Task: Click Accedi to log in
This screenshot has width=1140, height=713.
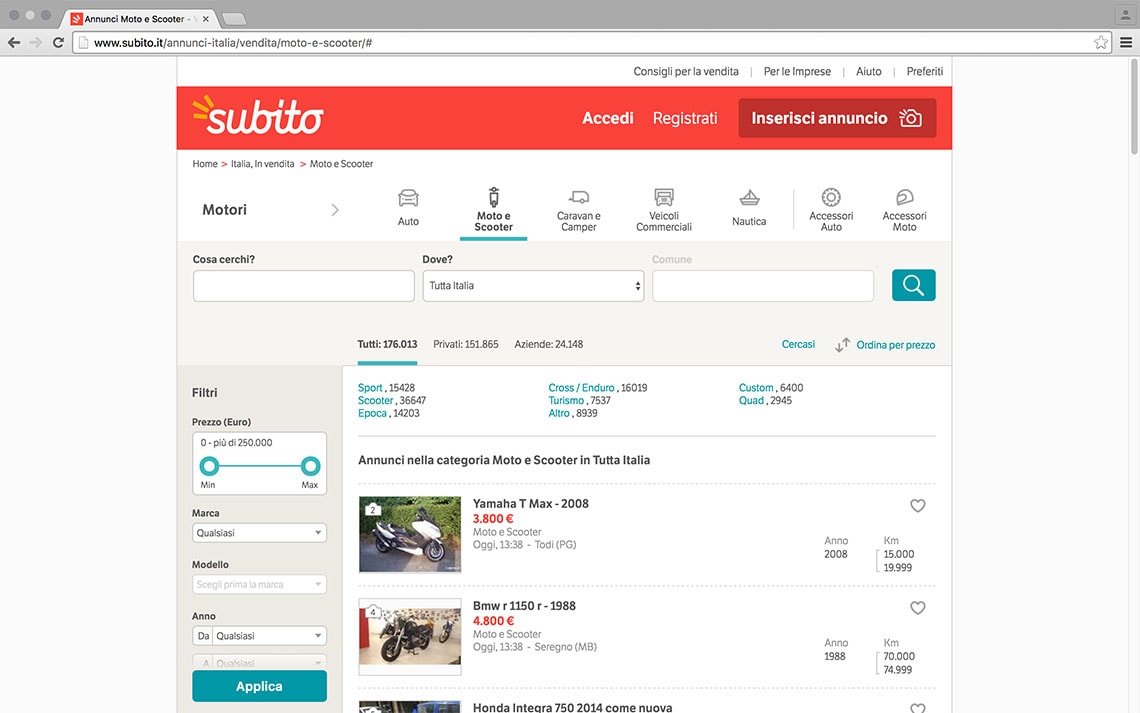Action: pyautogui.click(x=608, y=118)
